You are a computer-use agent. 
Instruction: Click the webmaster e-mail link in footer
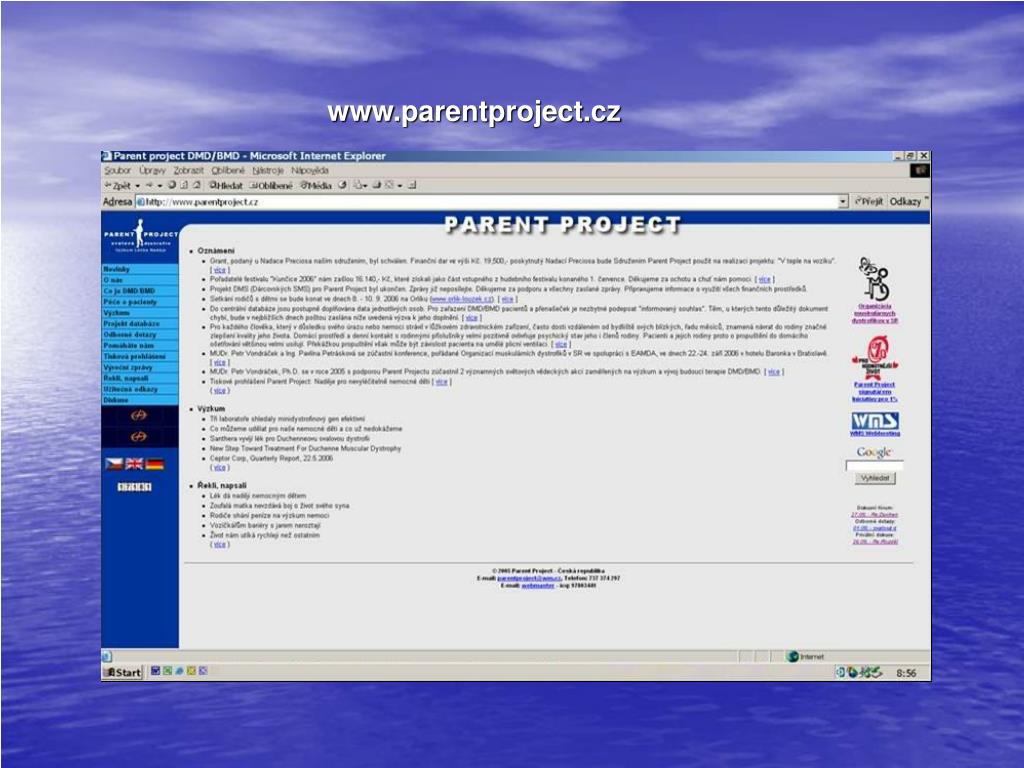[537, 586]
